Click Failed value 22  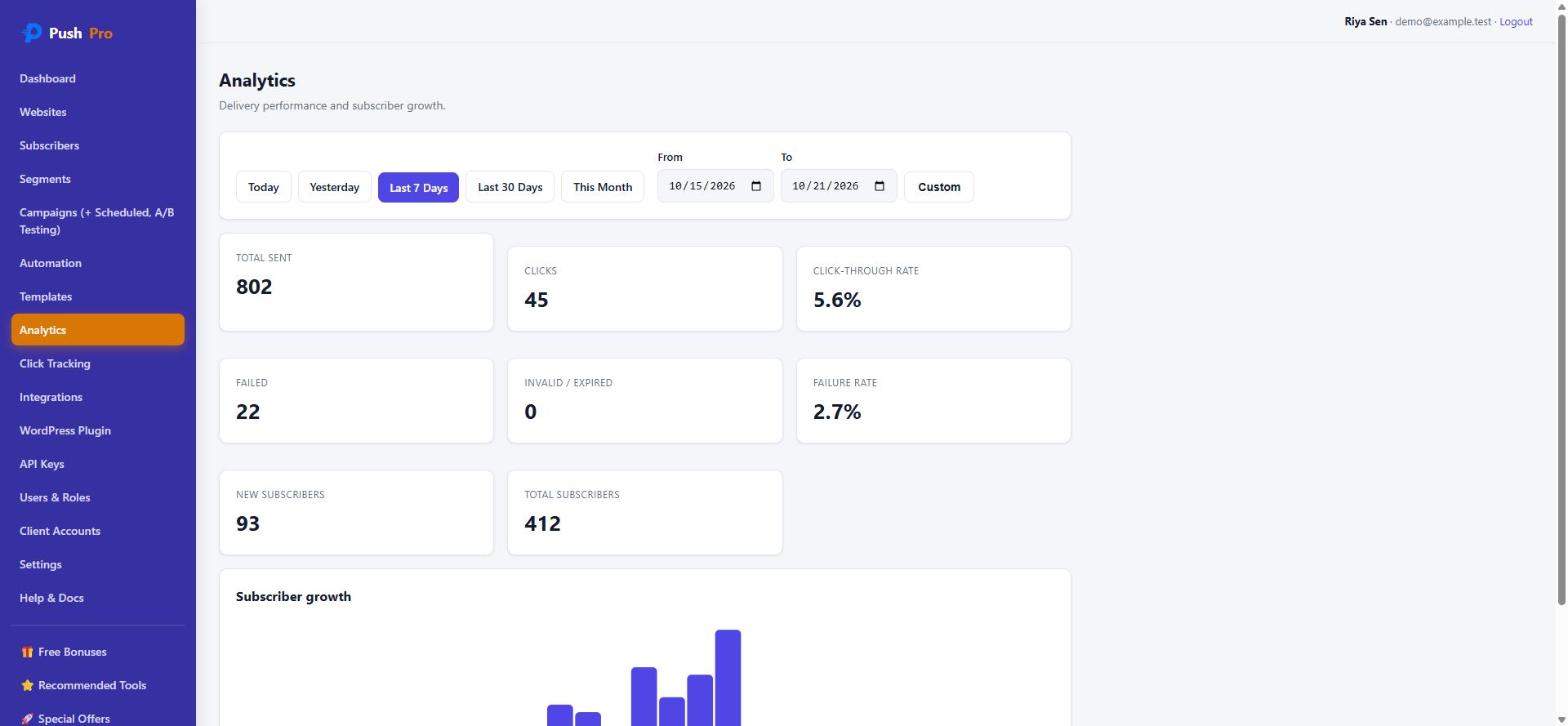[248, 412]
